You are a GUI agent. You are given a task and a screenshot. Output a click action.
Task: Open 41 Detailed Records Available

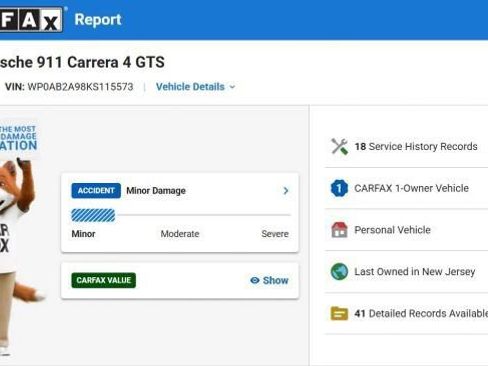tap(406, 313)
